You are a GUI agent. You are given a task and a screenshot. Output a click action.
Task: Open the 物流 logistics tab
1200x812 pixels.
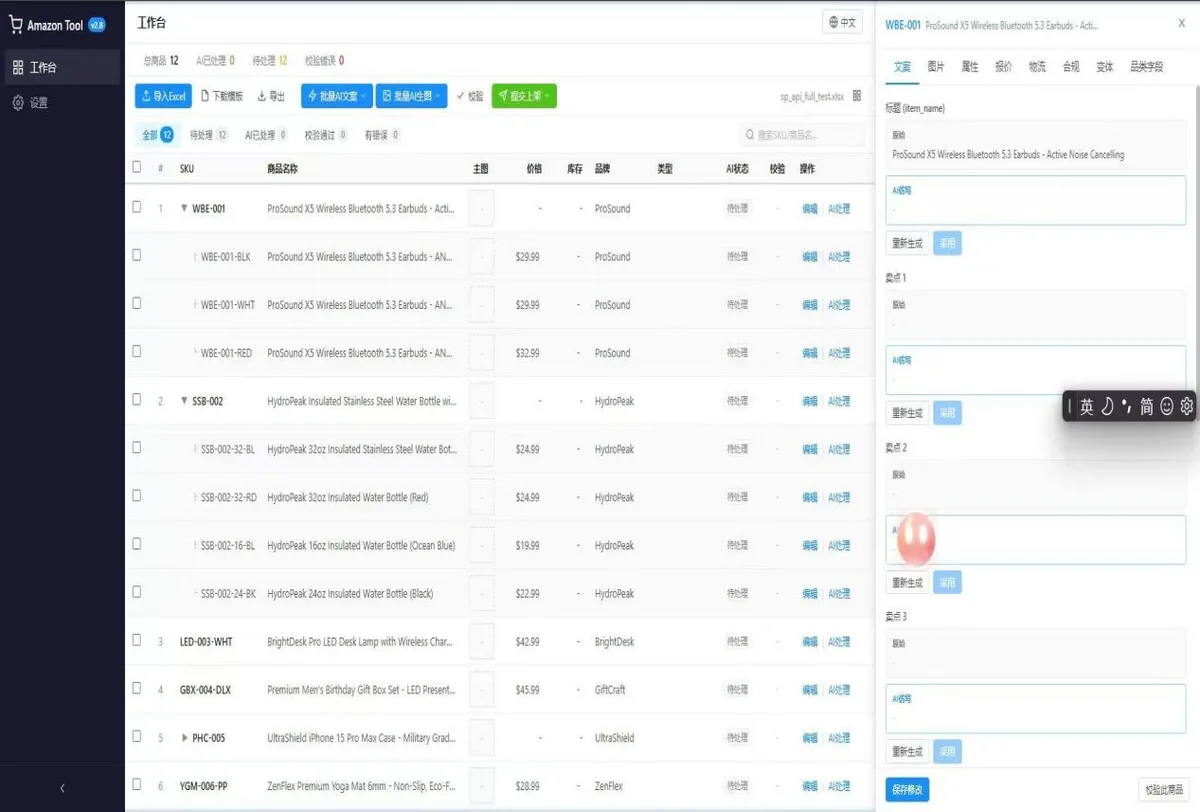(1037, 67)
